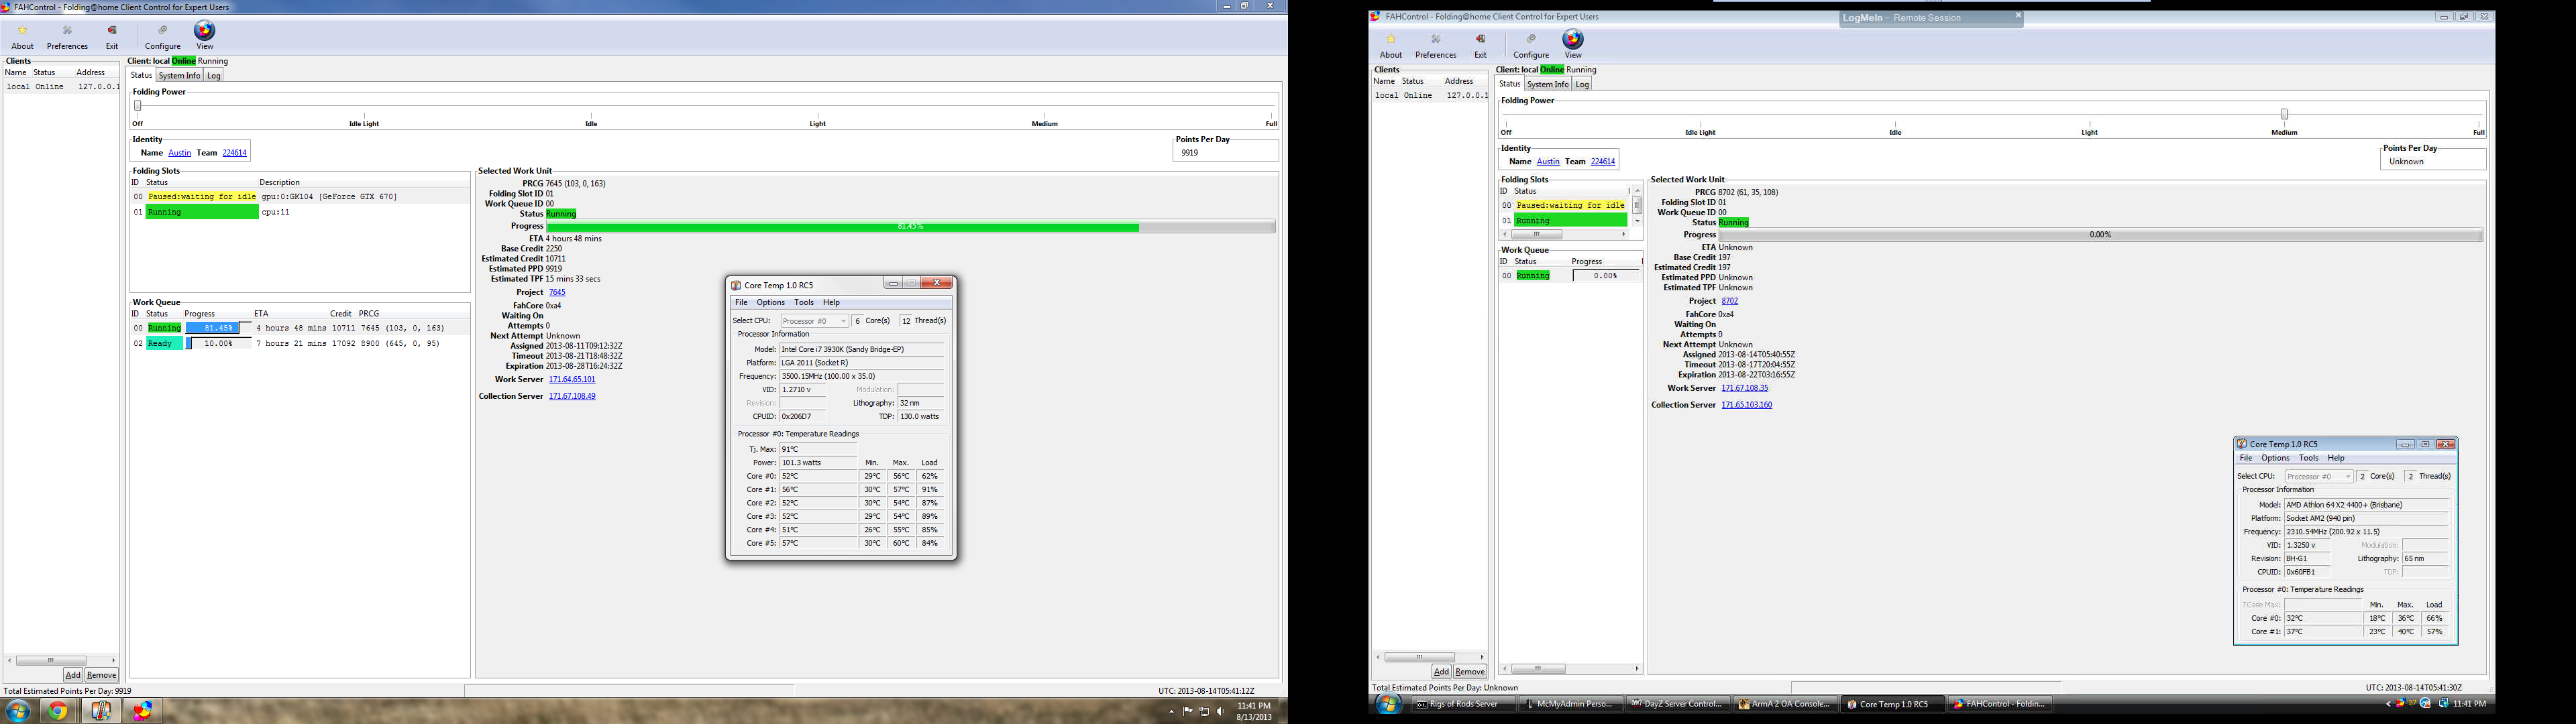
Task: Open the Options menu in the Intel Core Temp window
Action: (x=770, y=302)
